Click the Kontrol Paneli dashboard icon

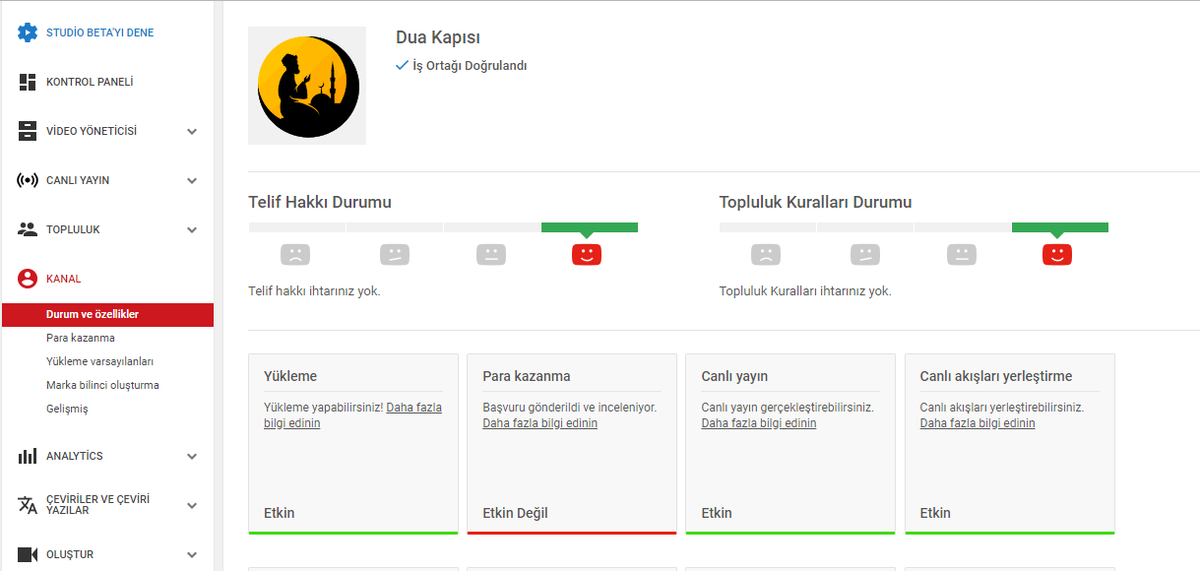[28, 82]
